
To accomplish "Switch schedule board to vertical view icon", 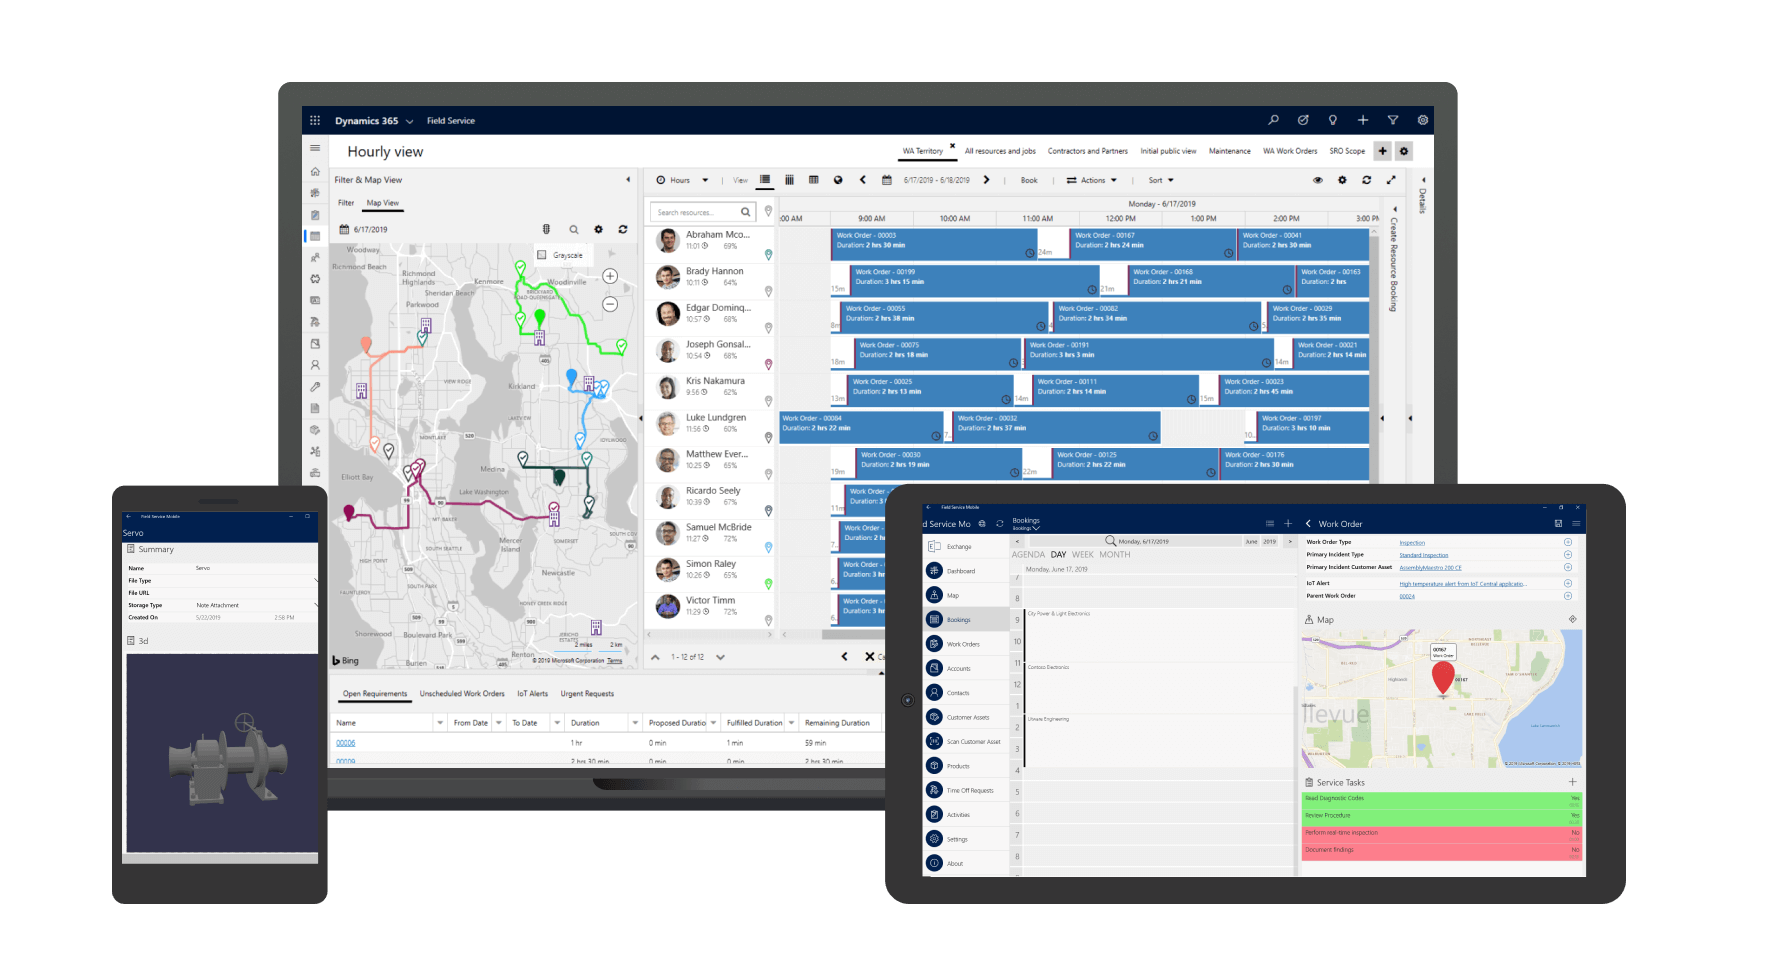I will (789, 180).
